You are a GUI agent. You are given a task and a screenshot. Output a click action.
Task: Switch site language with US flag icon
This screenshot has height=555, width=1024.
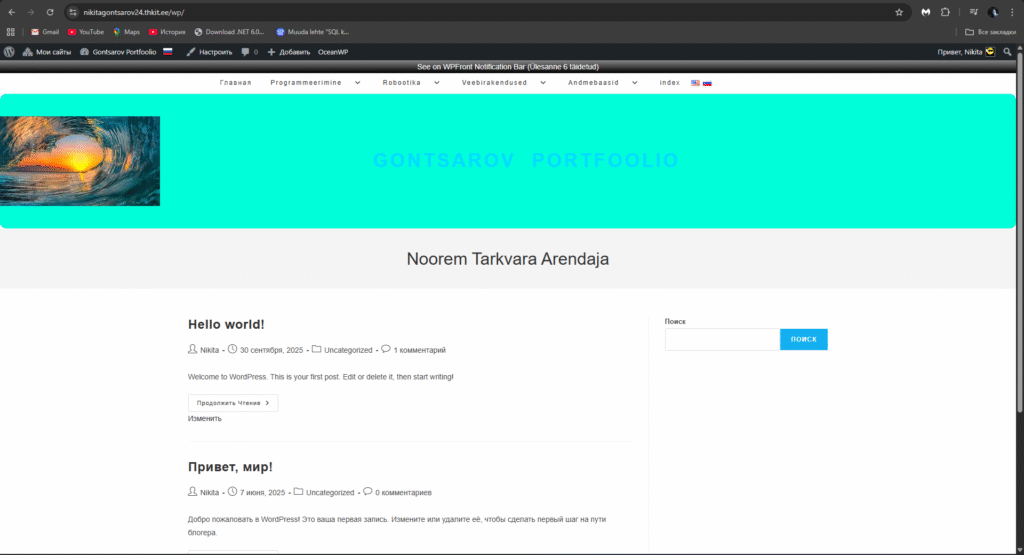point(695,83)
